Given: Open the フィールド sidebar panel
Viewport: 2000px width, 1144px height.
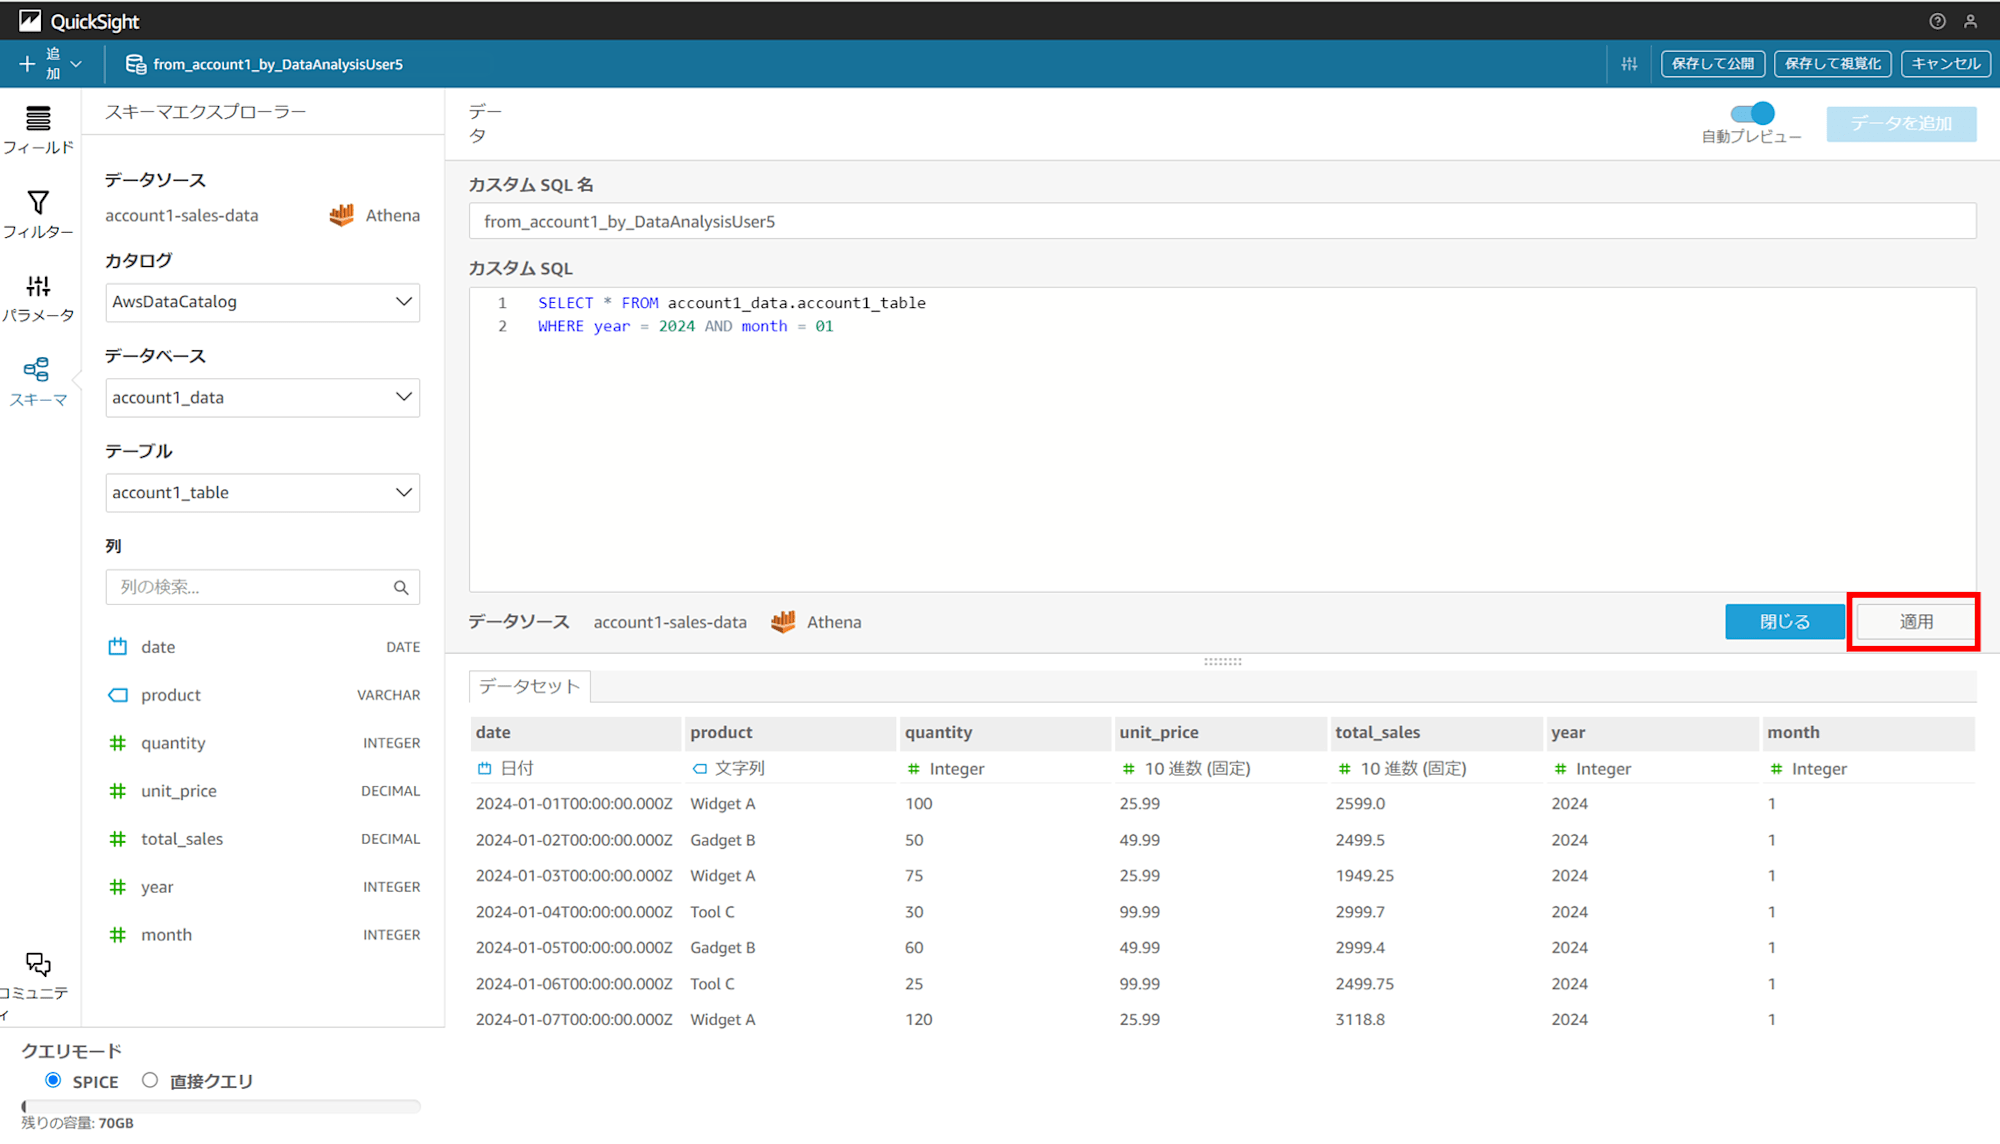Looking at the screenshot, I should 38,131.
